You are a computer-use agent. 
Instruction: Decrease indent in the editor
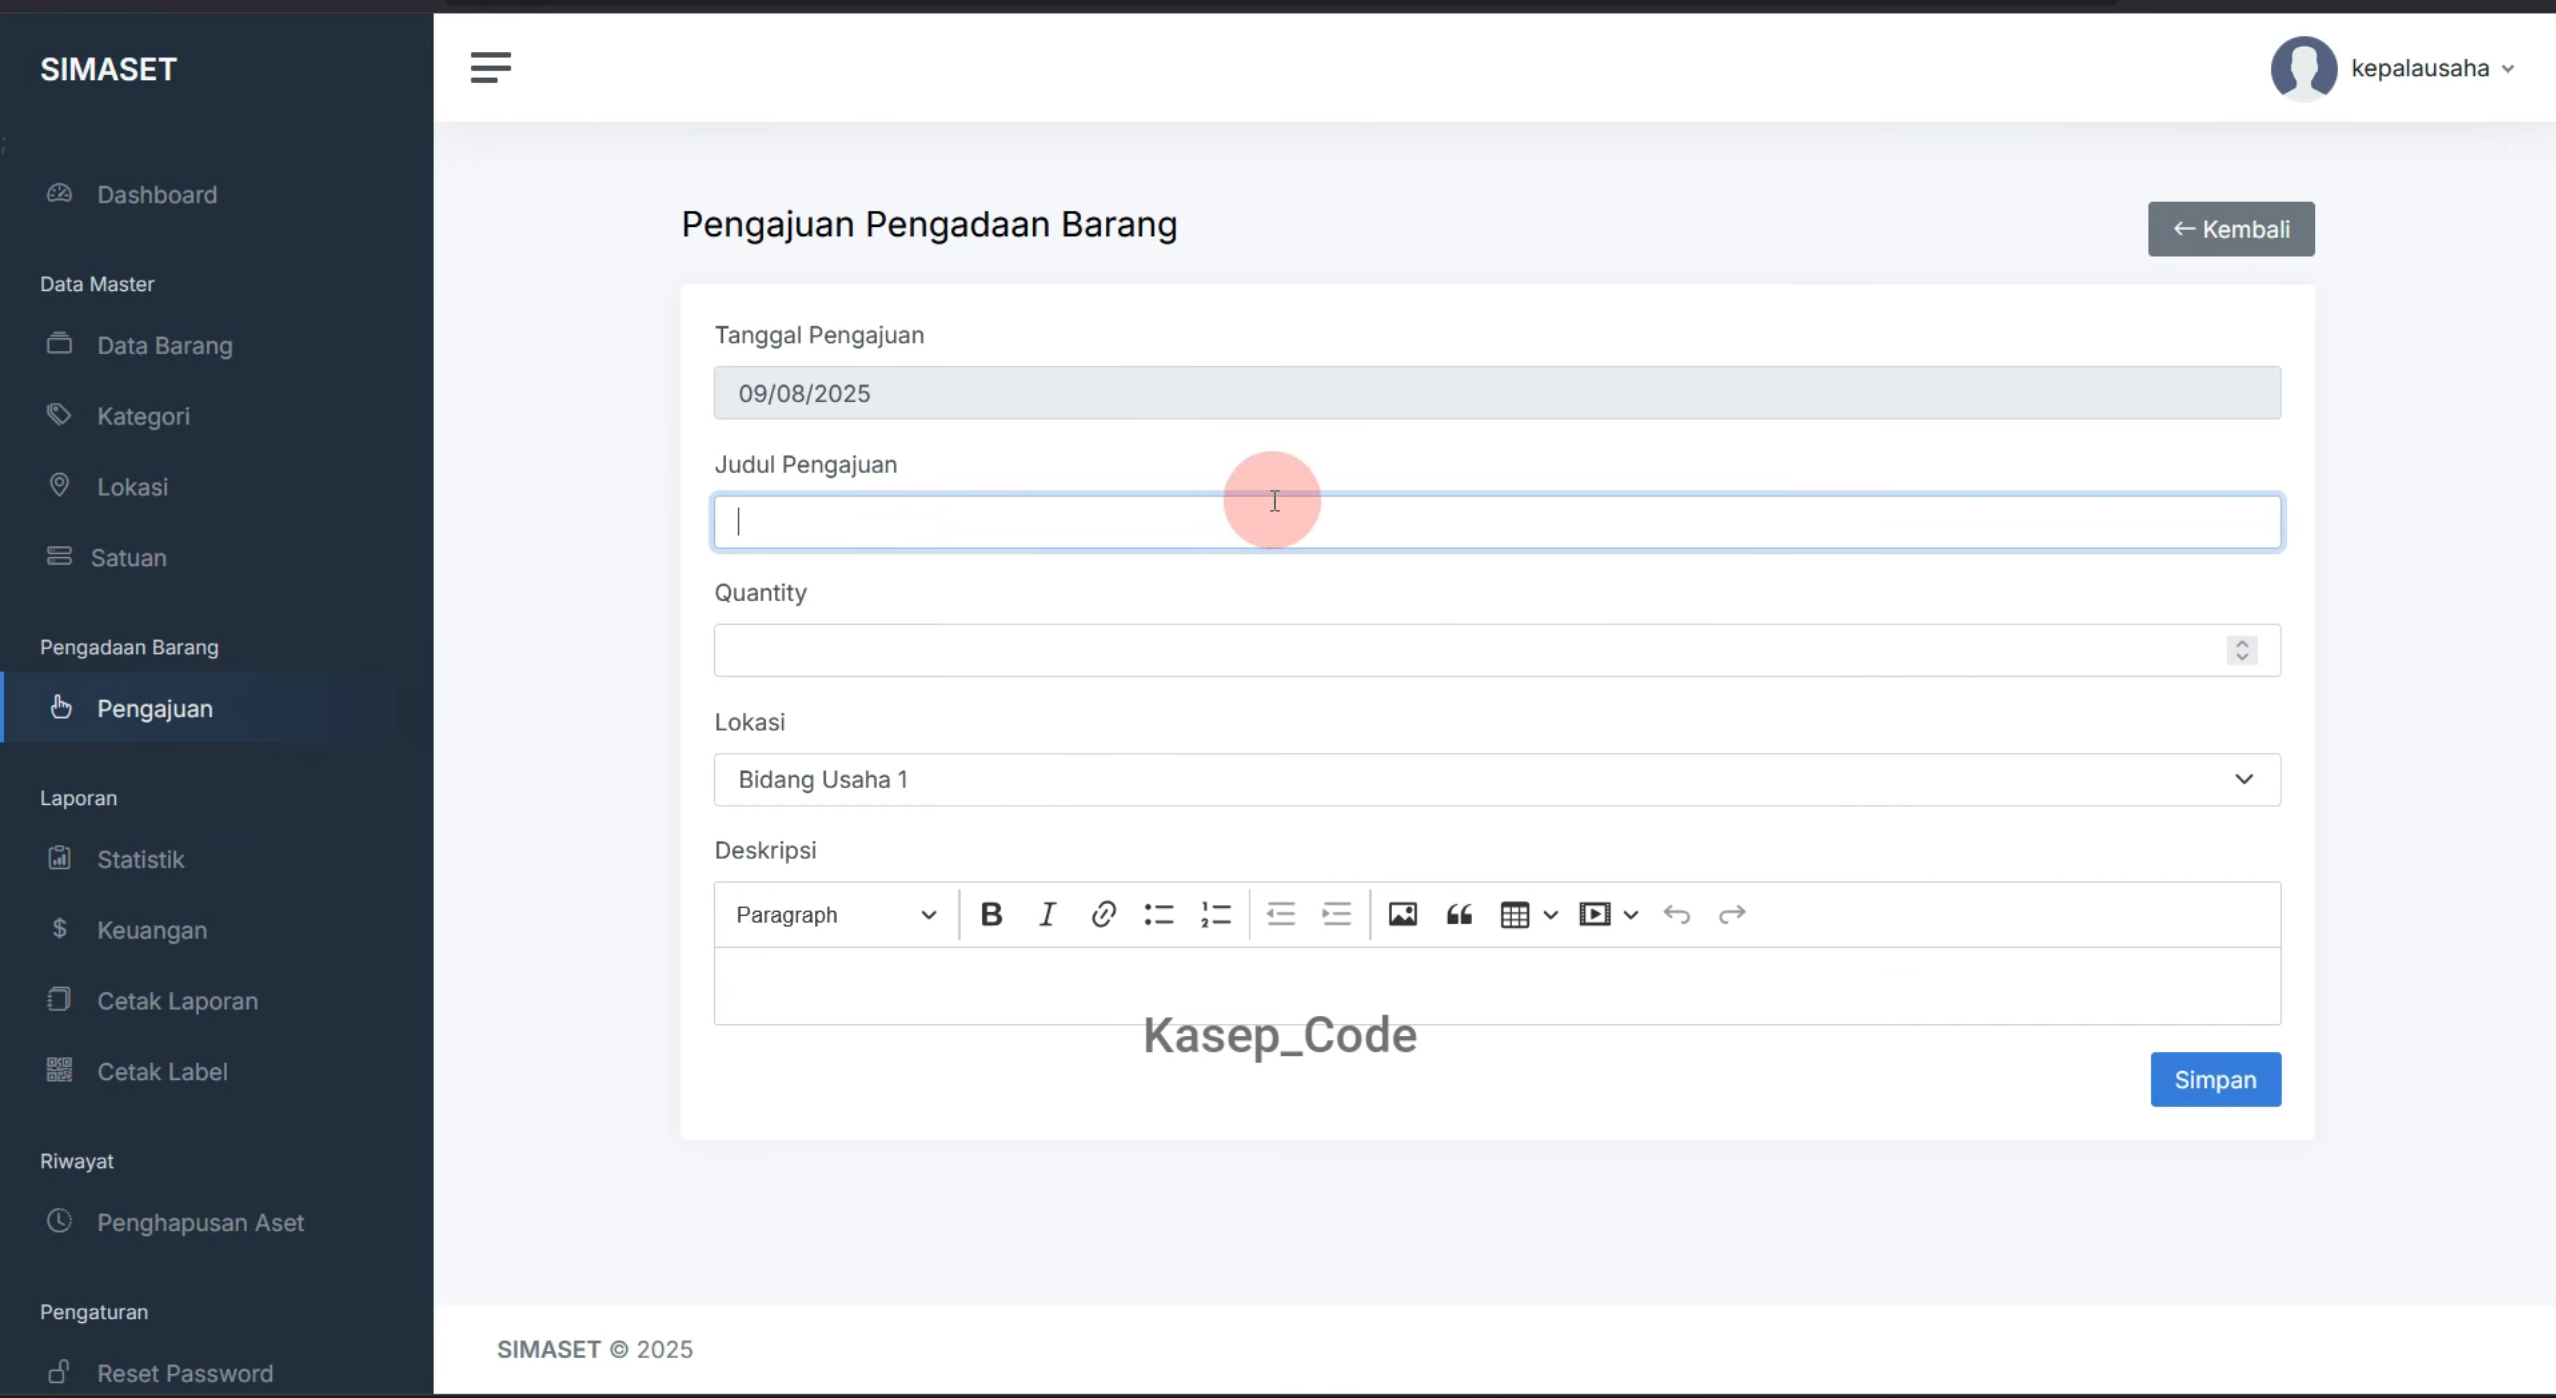(x=1281, y=914)
